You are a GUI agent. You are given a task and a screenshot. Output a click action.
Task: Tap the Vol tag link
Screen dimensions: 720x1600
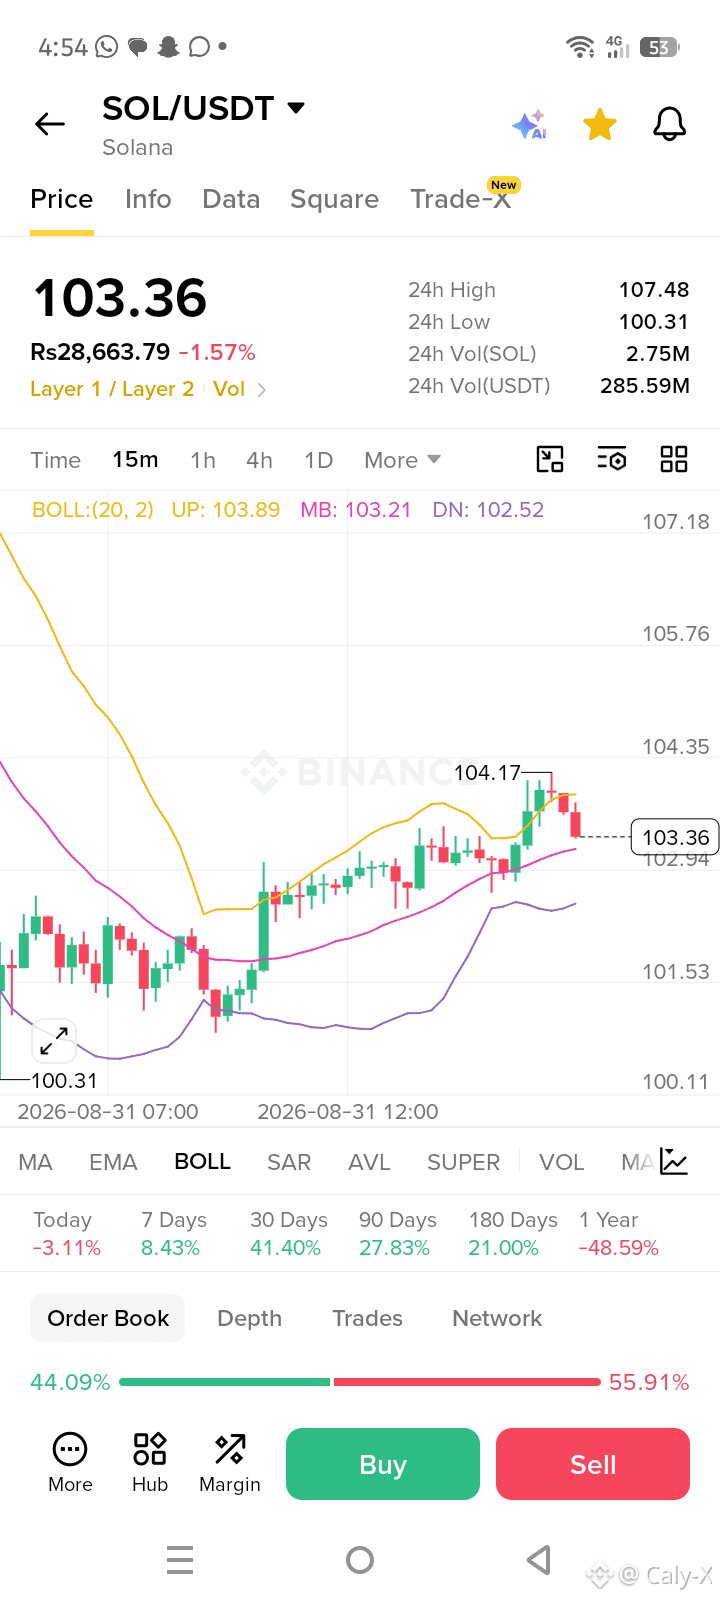point(229,389)
